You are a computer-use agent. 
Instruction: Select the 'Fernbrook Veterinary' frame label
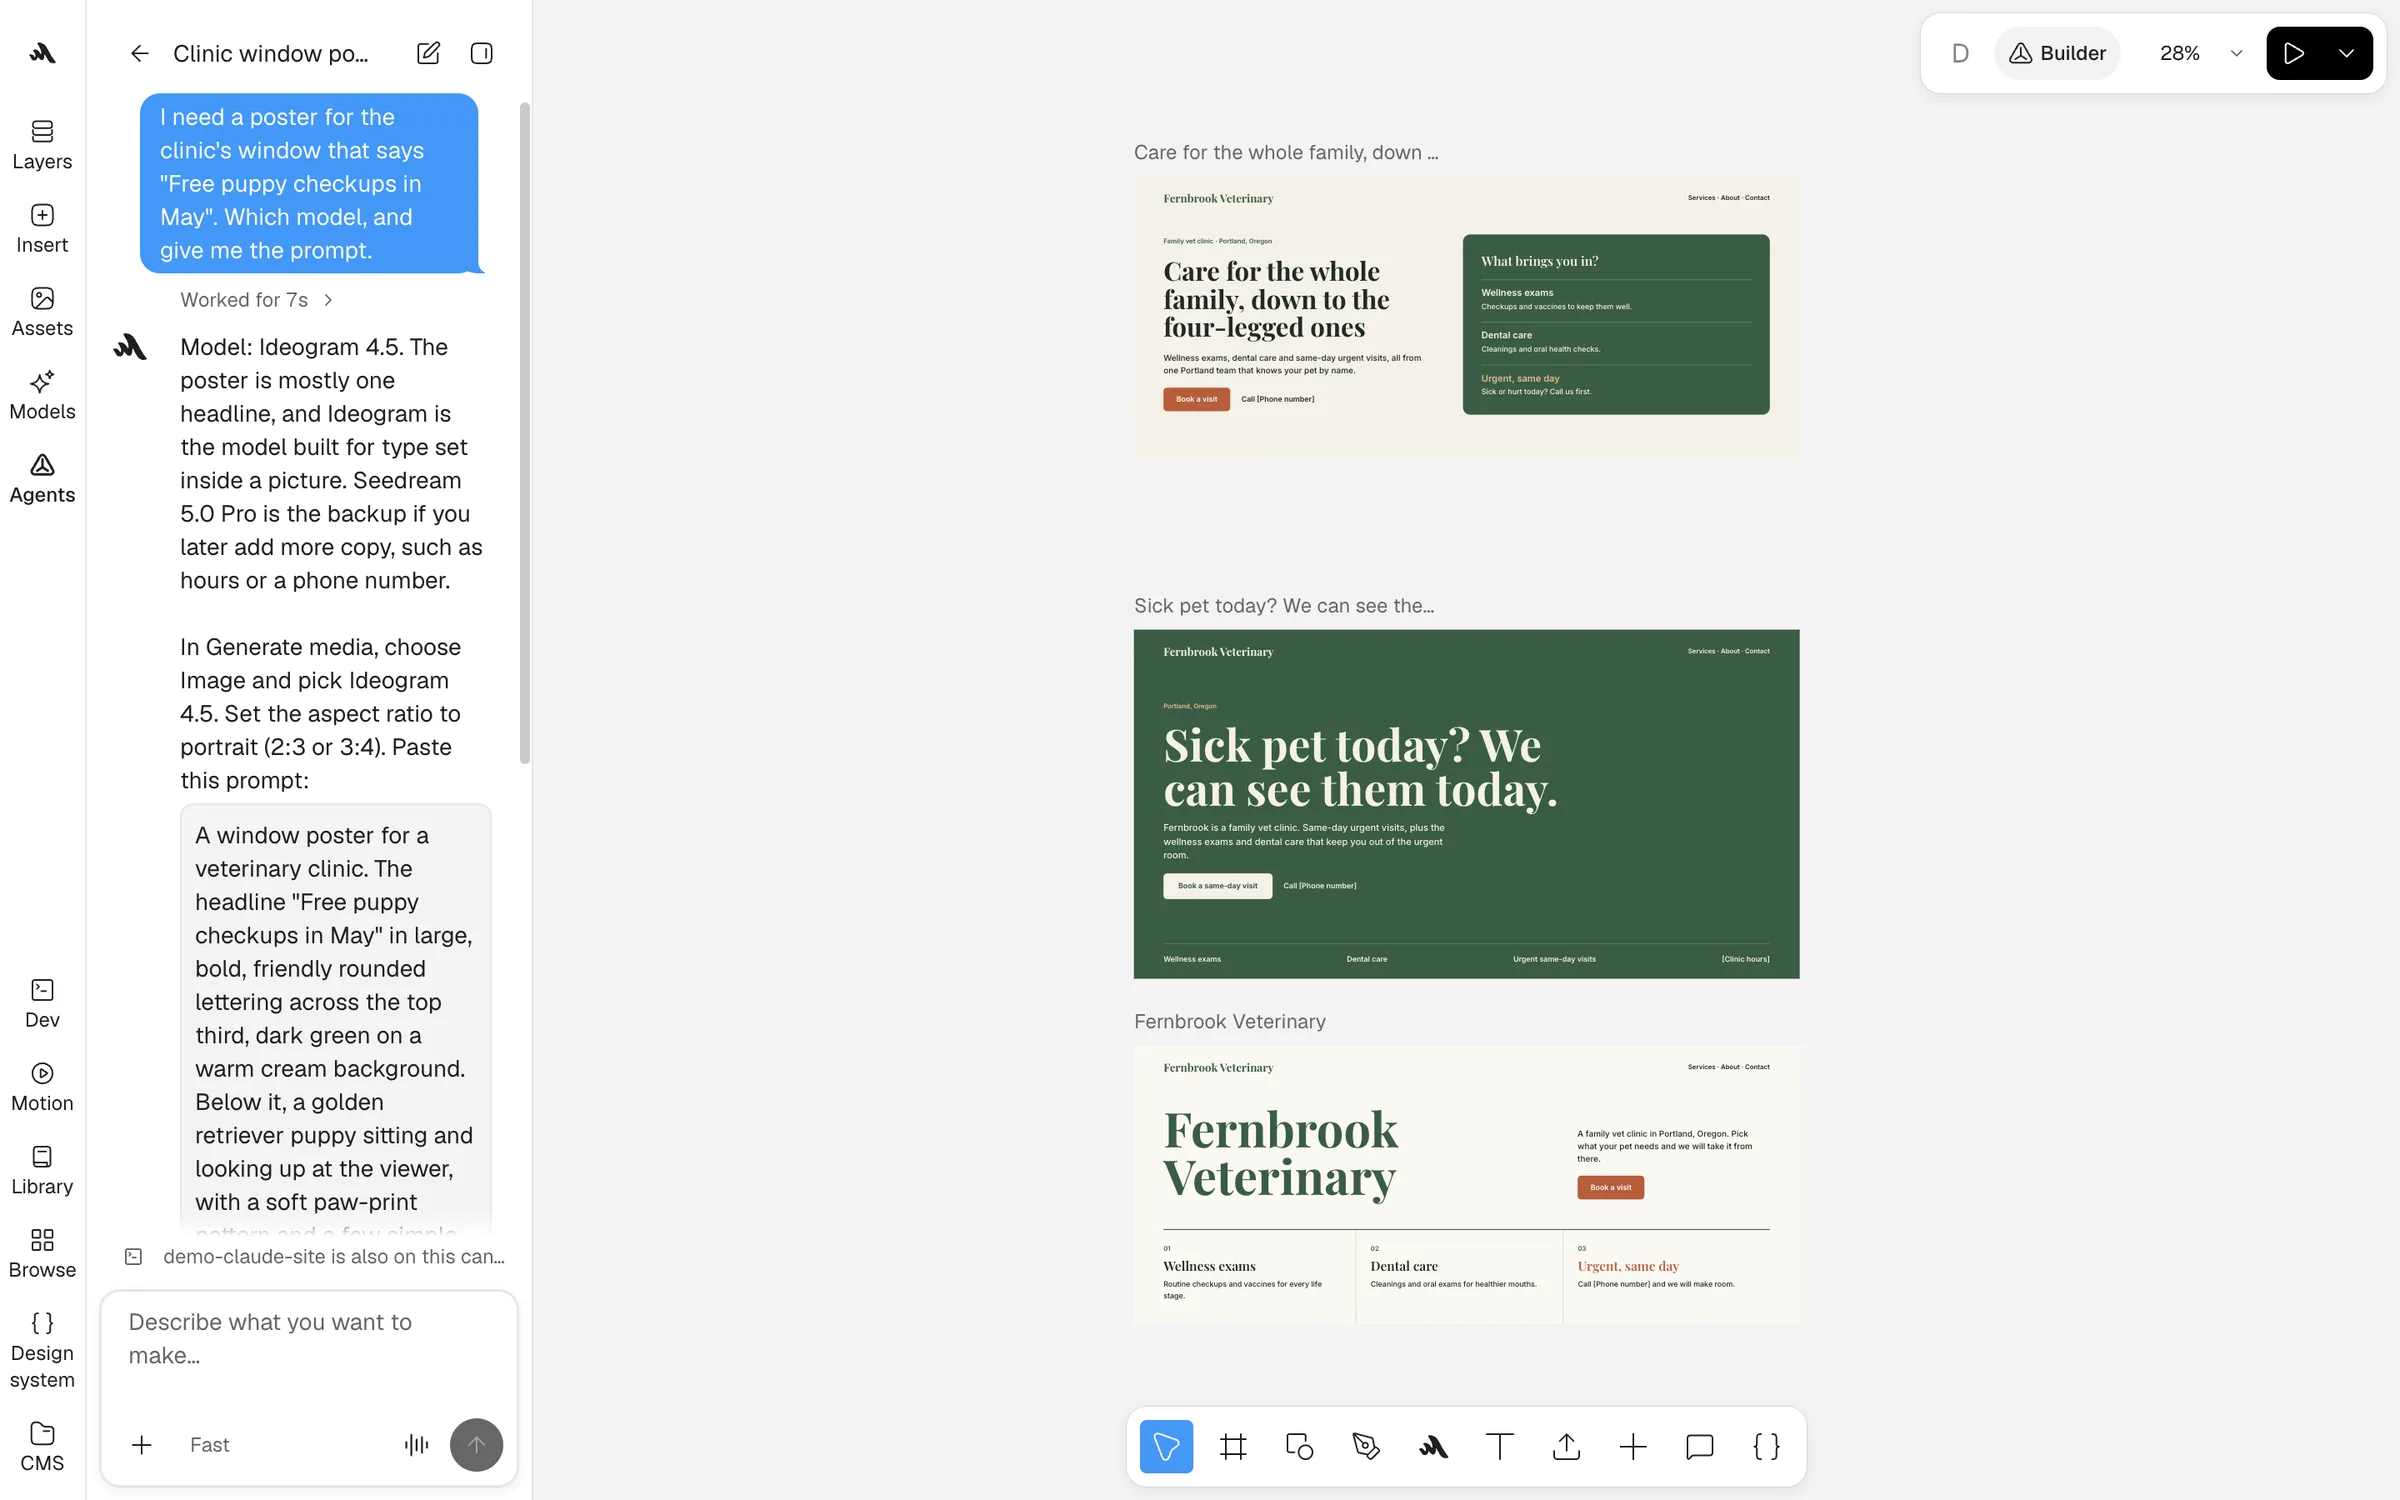pos(1229,1021)
